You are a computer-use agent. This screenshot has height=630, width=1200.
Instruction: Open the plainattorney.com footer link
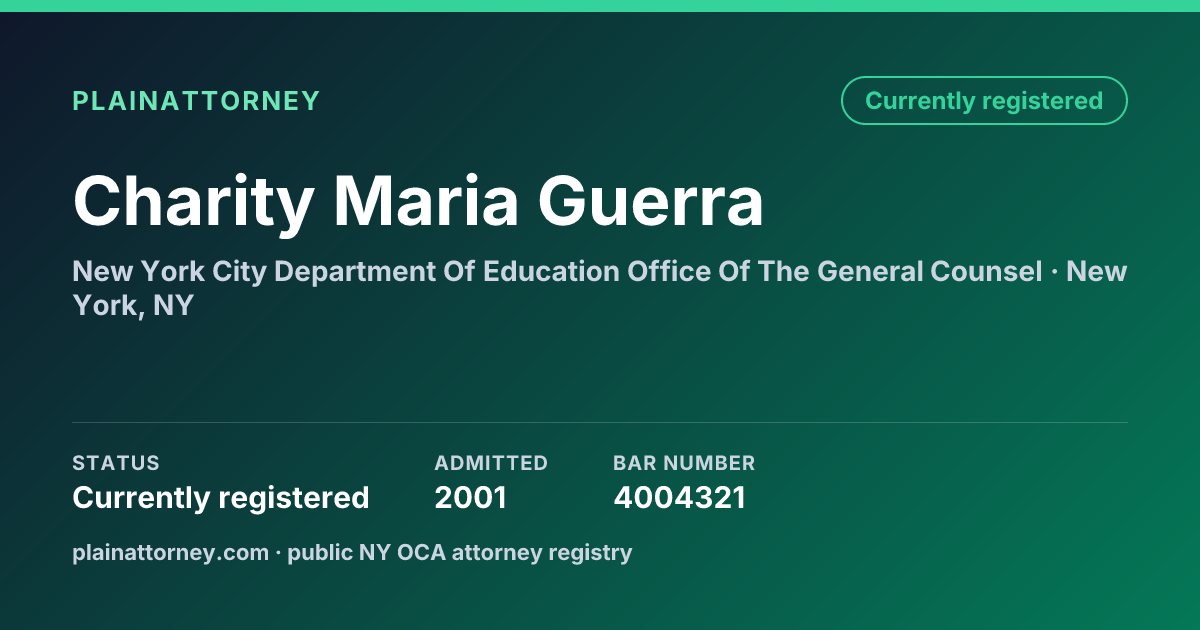[x=170, y=552]
